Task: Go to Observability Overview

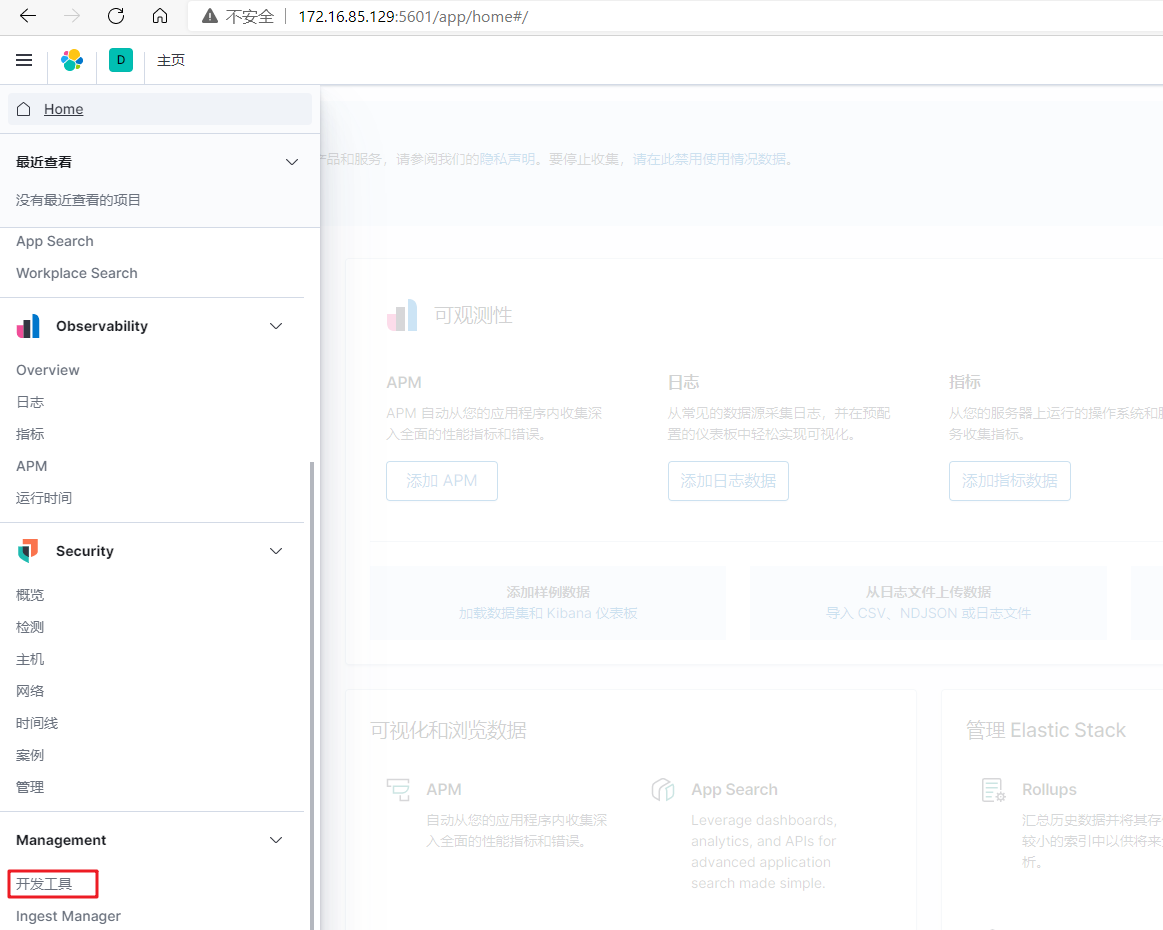Action: [47, 370]
